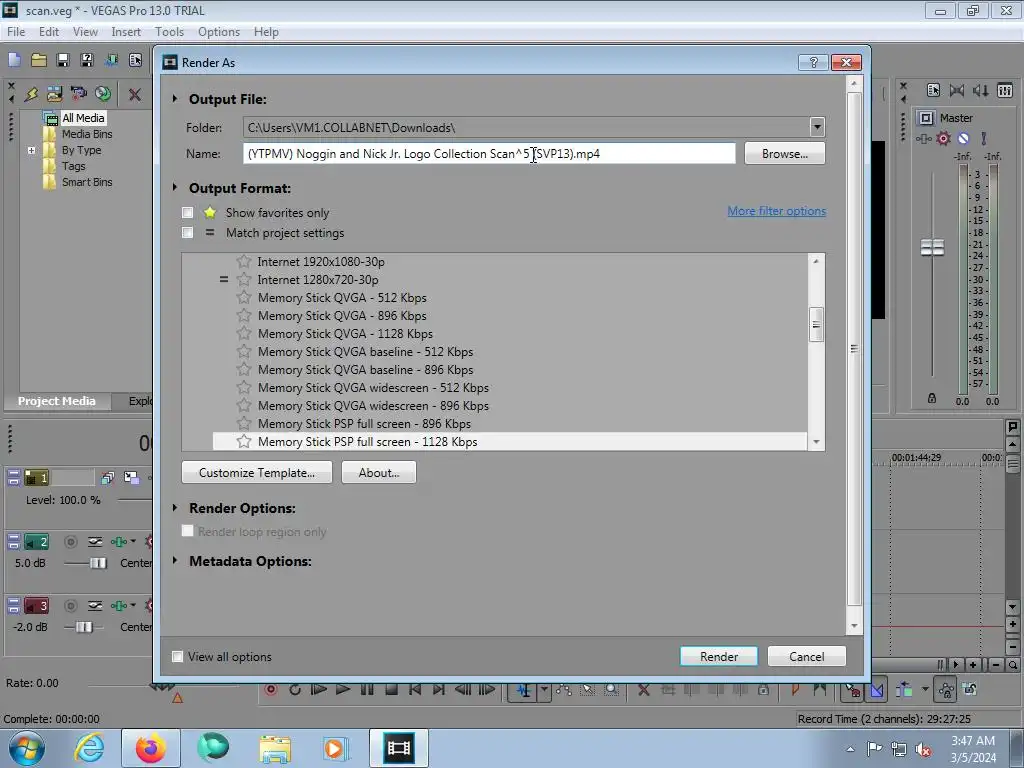The height and width of the screenshot is (768, 1024).
Task: Click the Save disk toolbar icon
Action: tap(63, 60)
